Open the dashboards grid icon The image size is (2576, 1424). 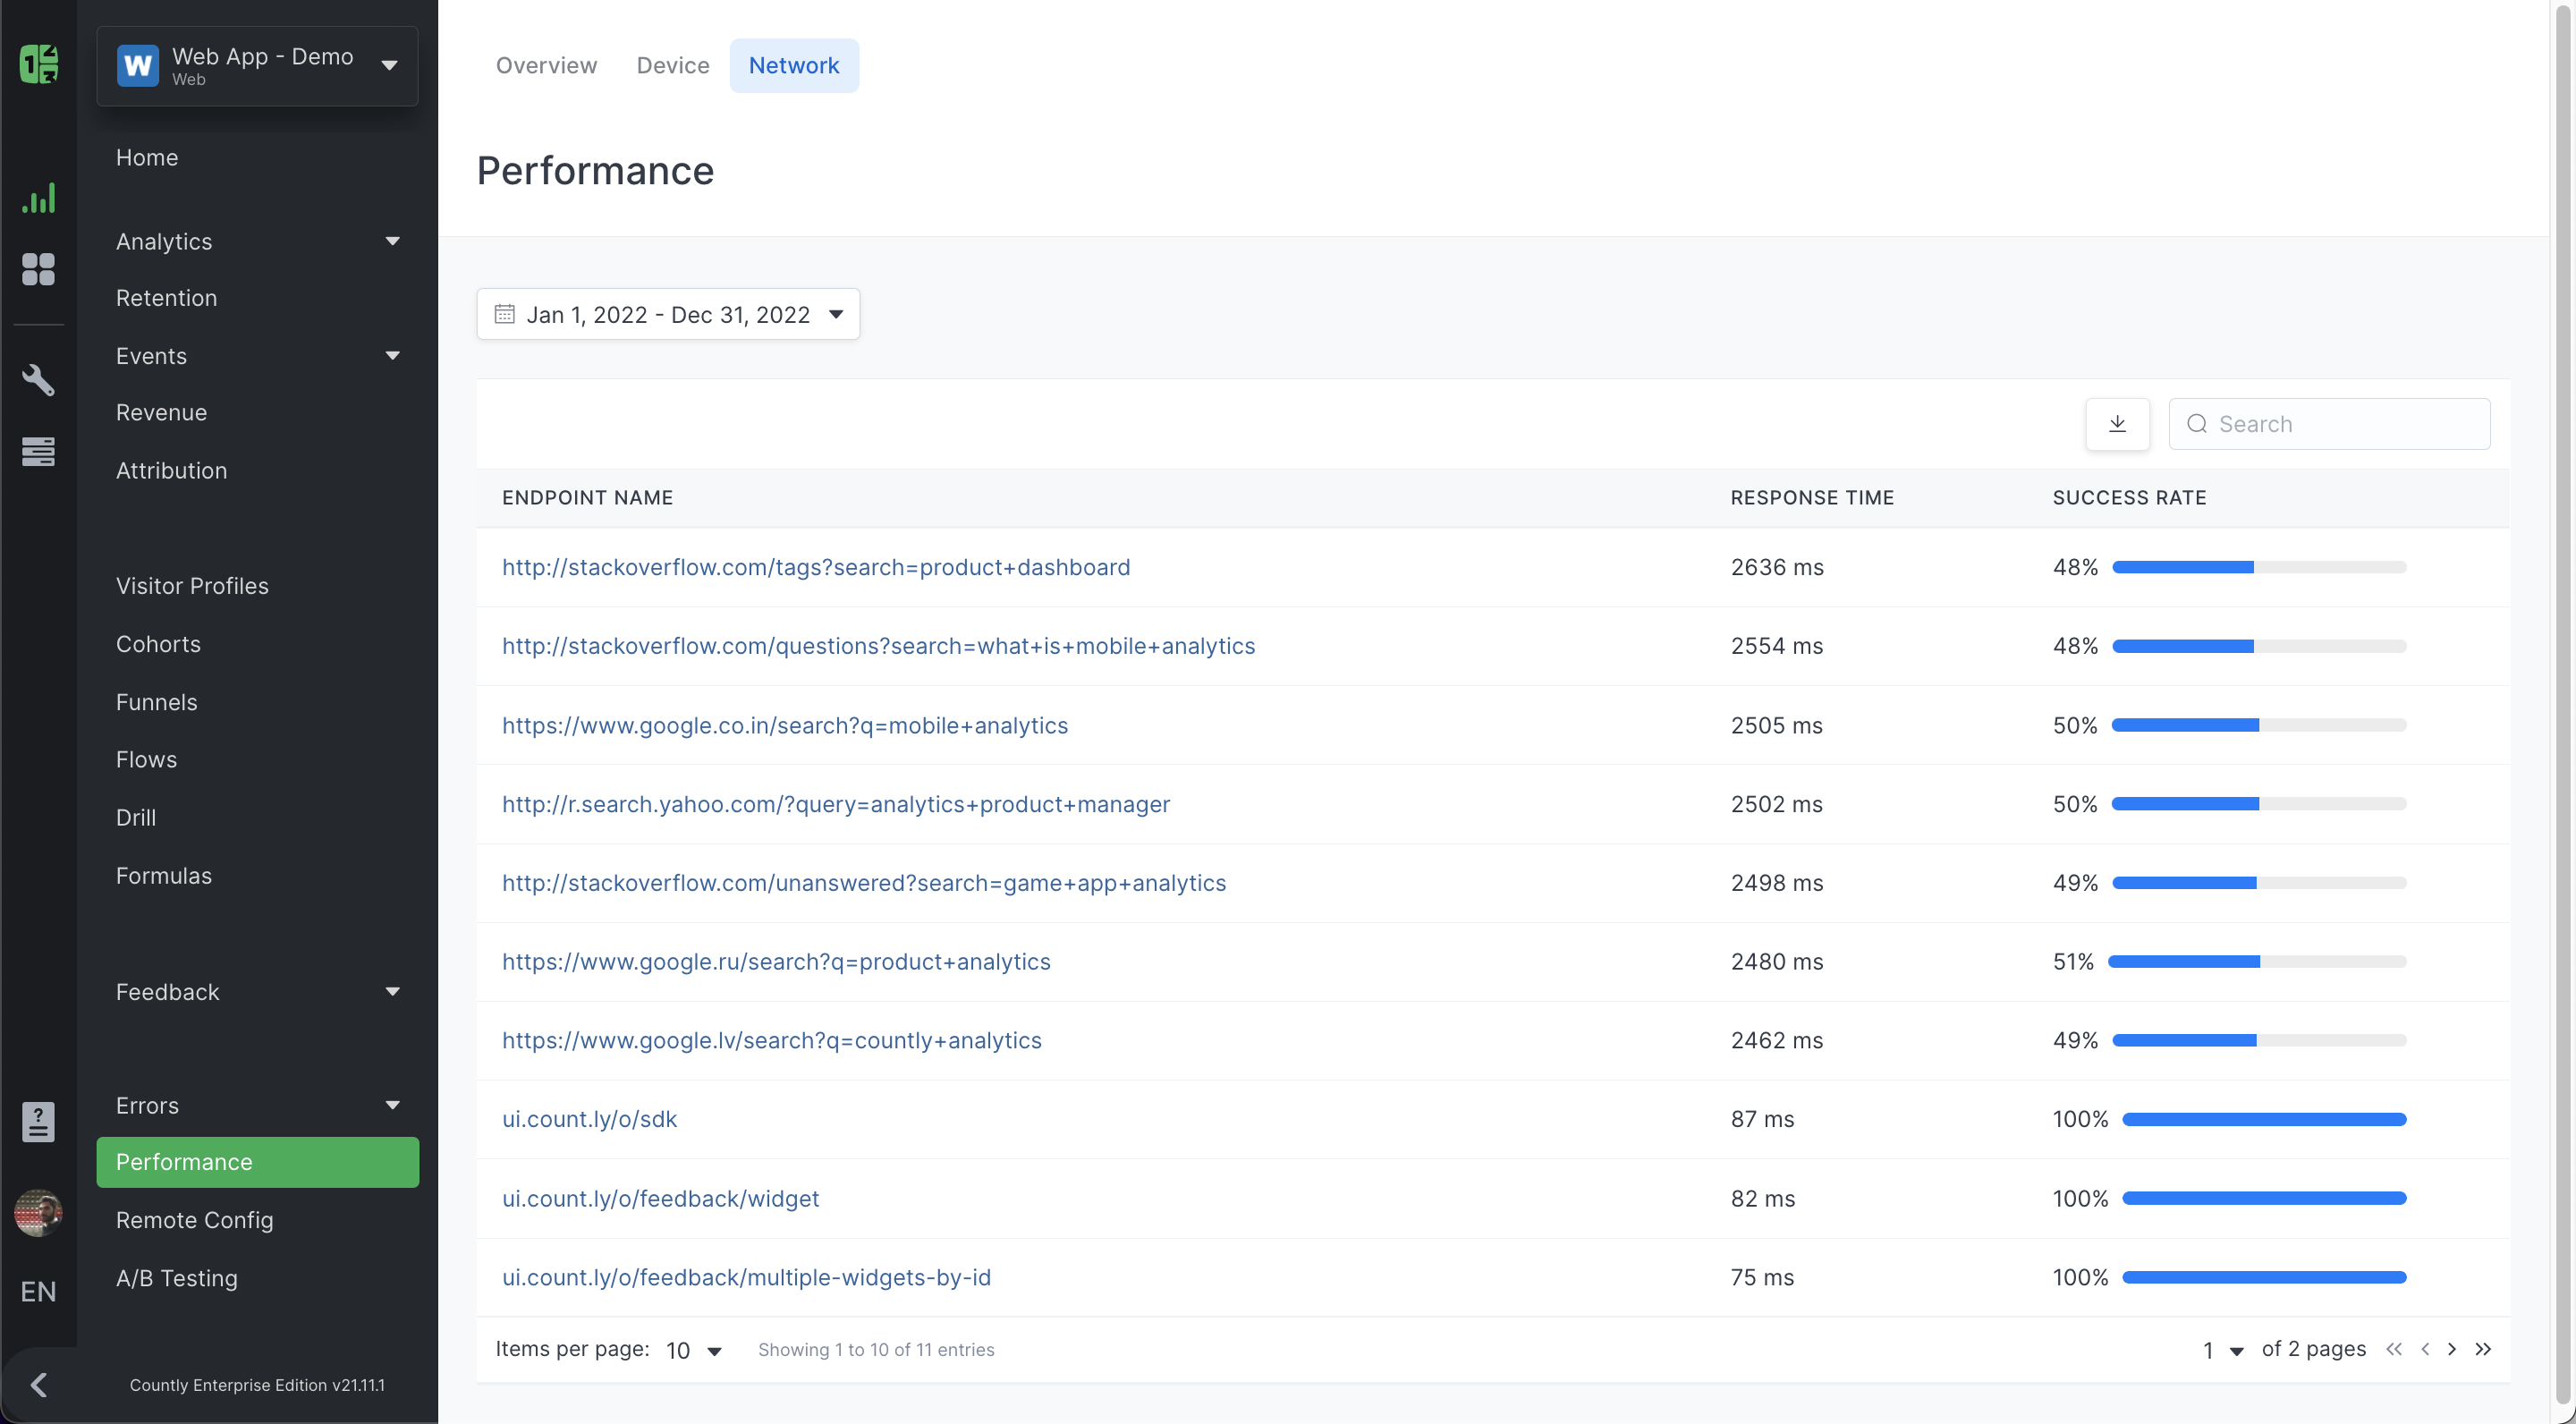[38, 269]
